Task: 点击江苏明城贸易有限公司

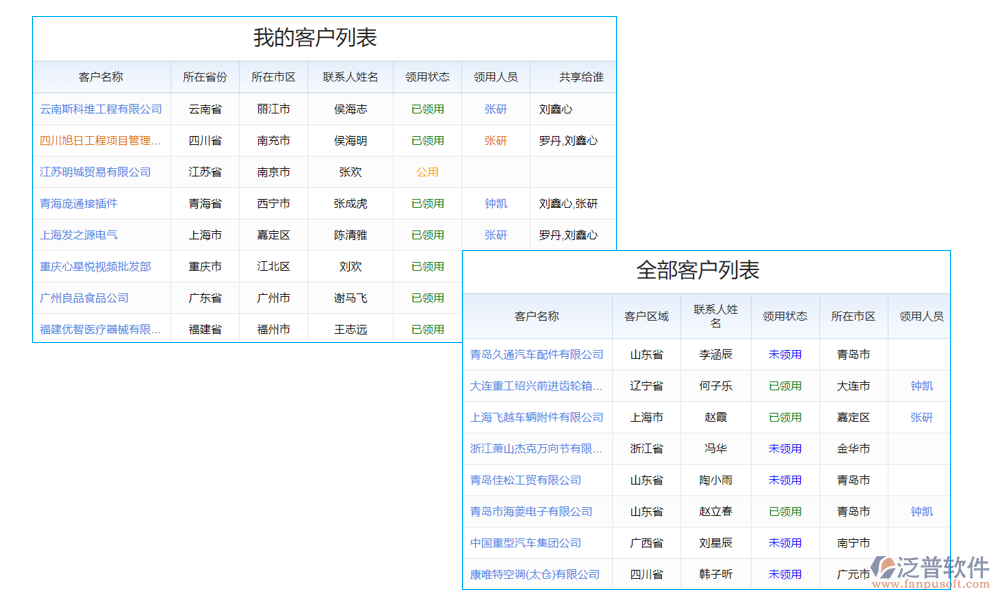Action: pos(94,172)
